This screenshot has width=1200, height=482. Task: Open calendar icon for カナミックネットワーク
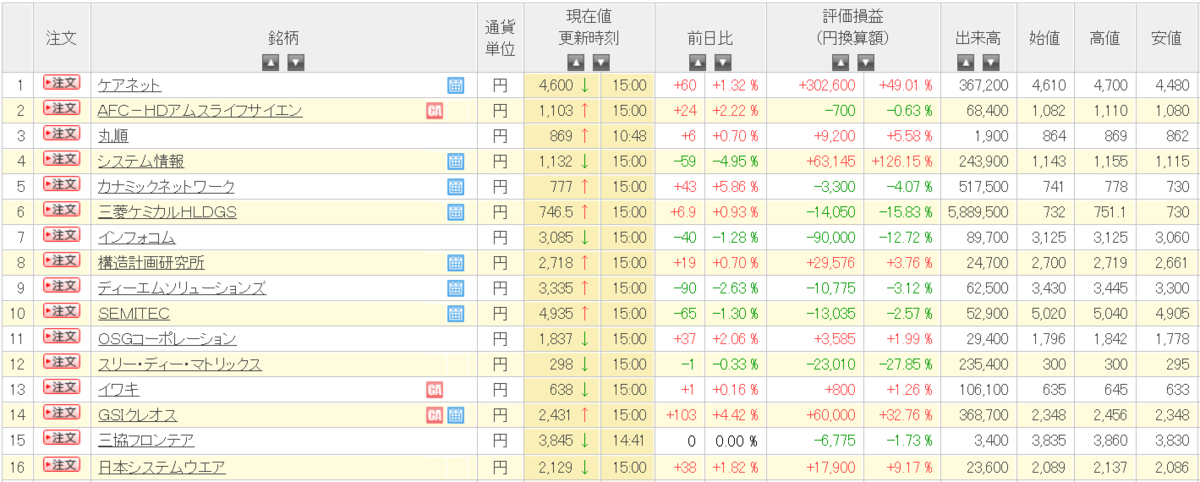tap(456, 186)
